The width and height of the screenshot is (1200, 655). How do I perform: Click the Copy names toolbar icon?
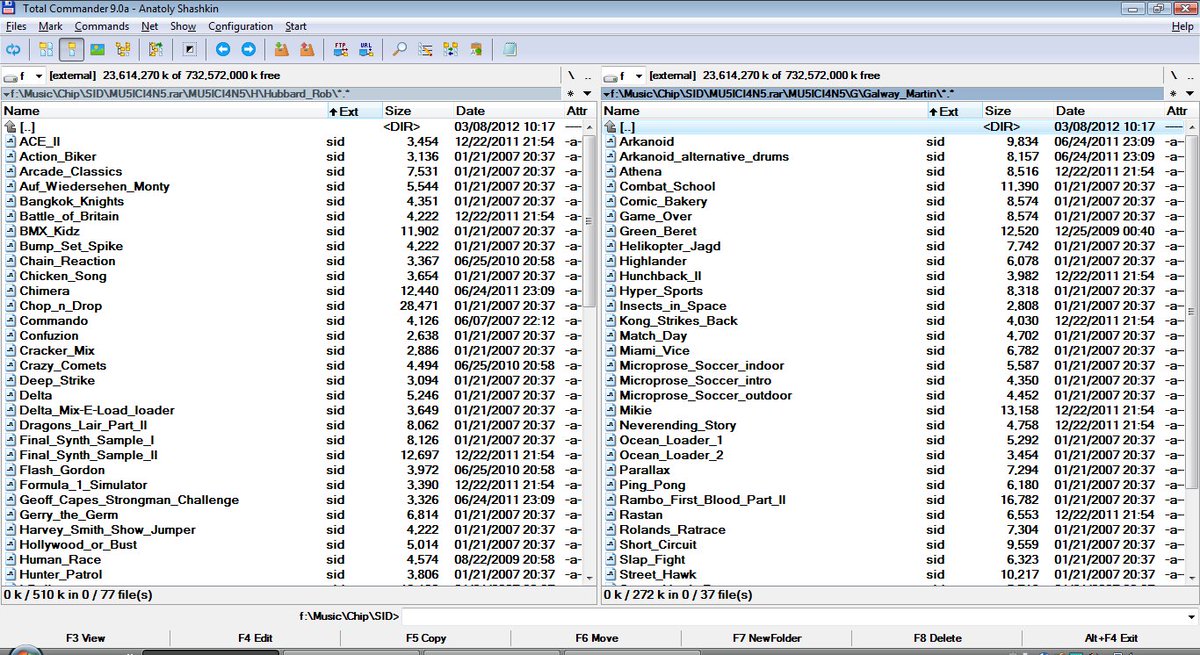[477, 49]
